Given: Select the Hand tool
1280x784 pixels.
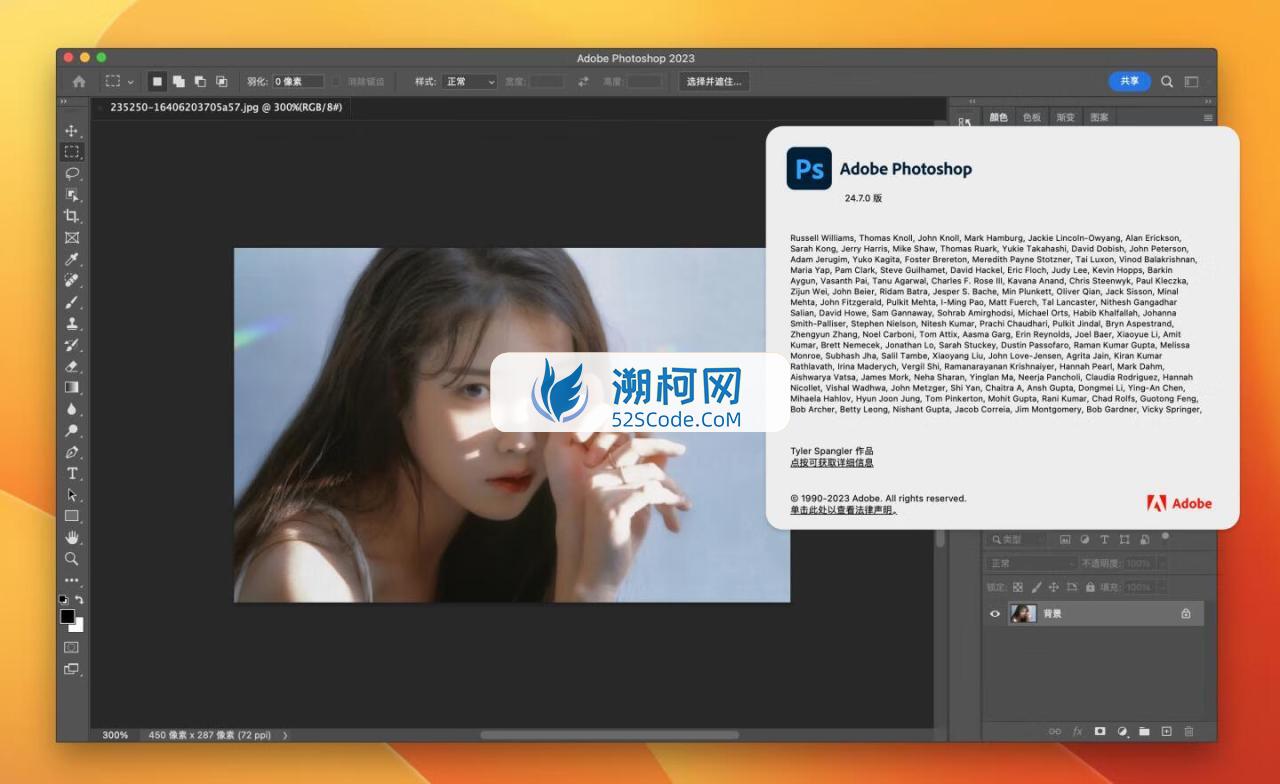Looking at the screenshot, I should [71, 537].
